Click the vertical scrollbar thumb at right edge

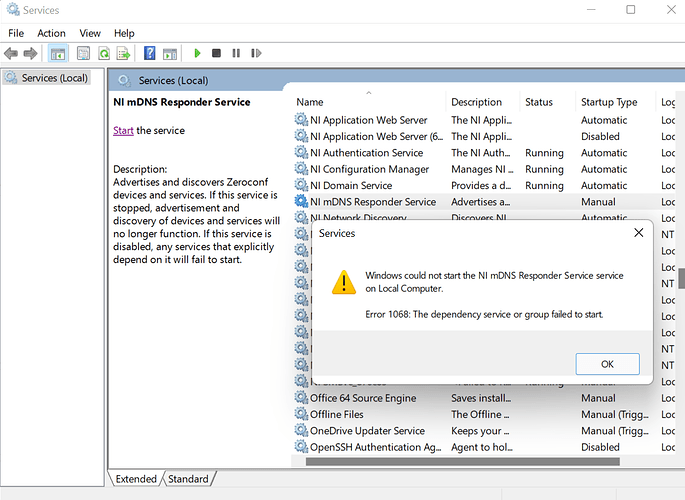click(682, 279)
